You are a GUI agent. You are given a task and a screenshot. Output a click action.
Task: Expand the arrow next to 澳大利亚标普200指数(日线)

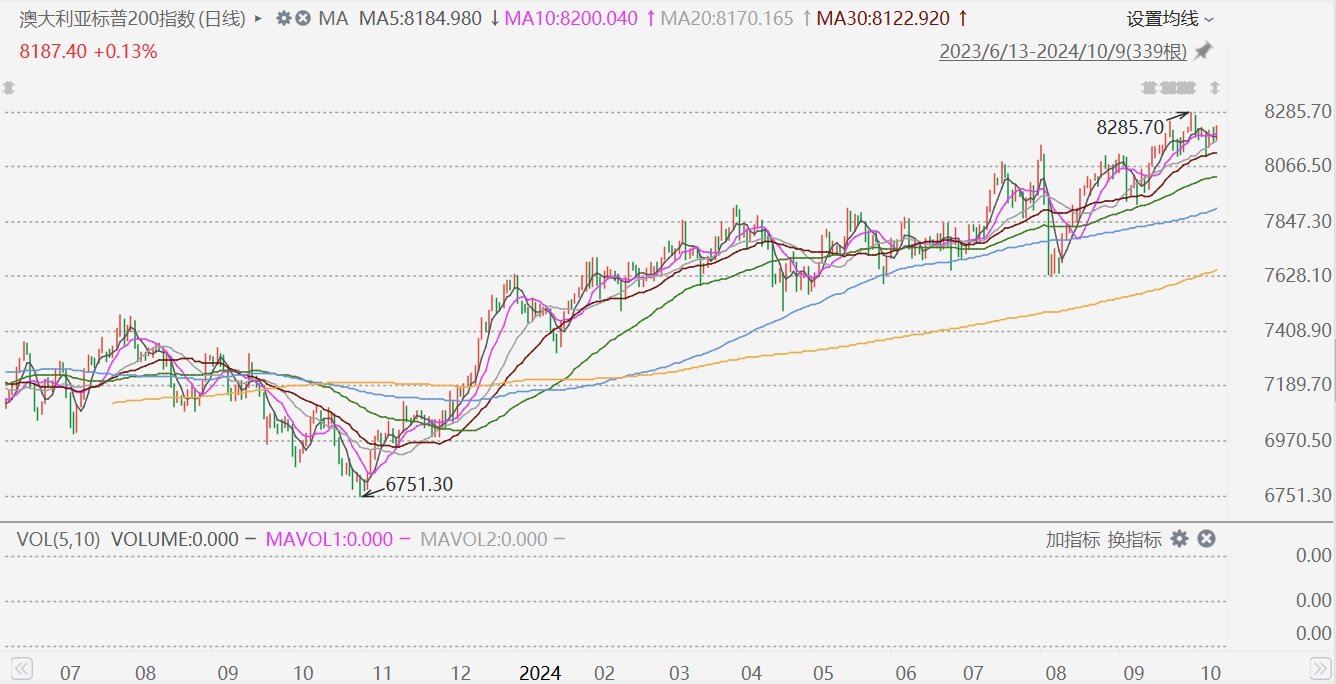coord(260,18)
